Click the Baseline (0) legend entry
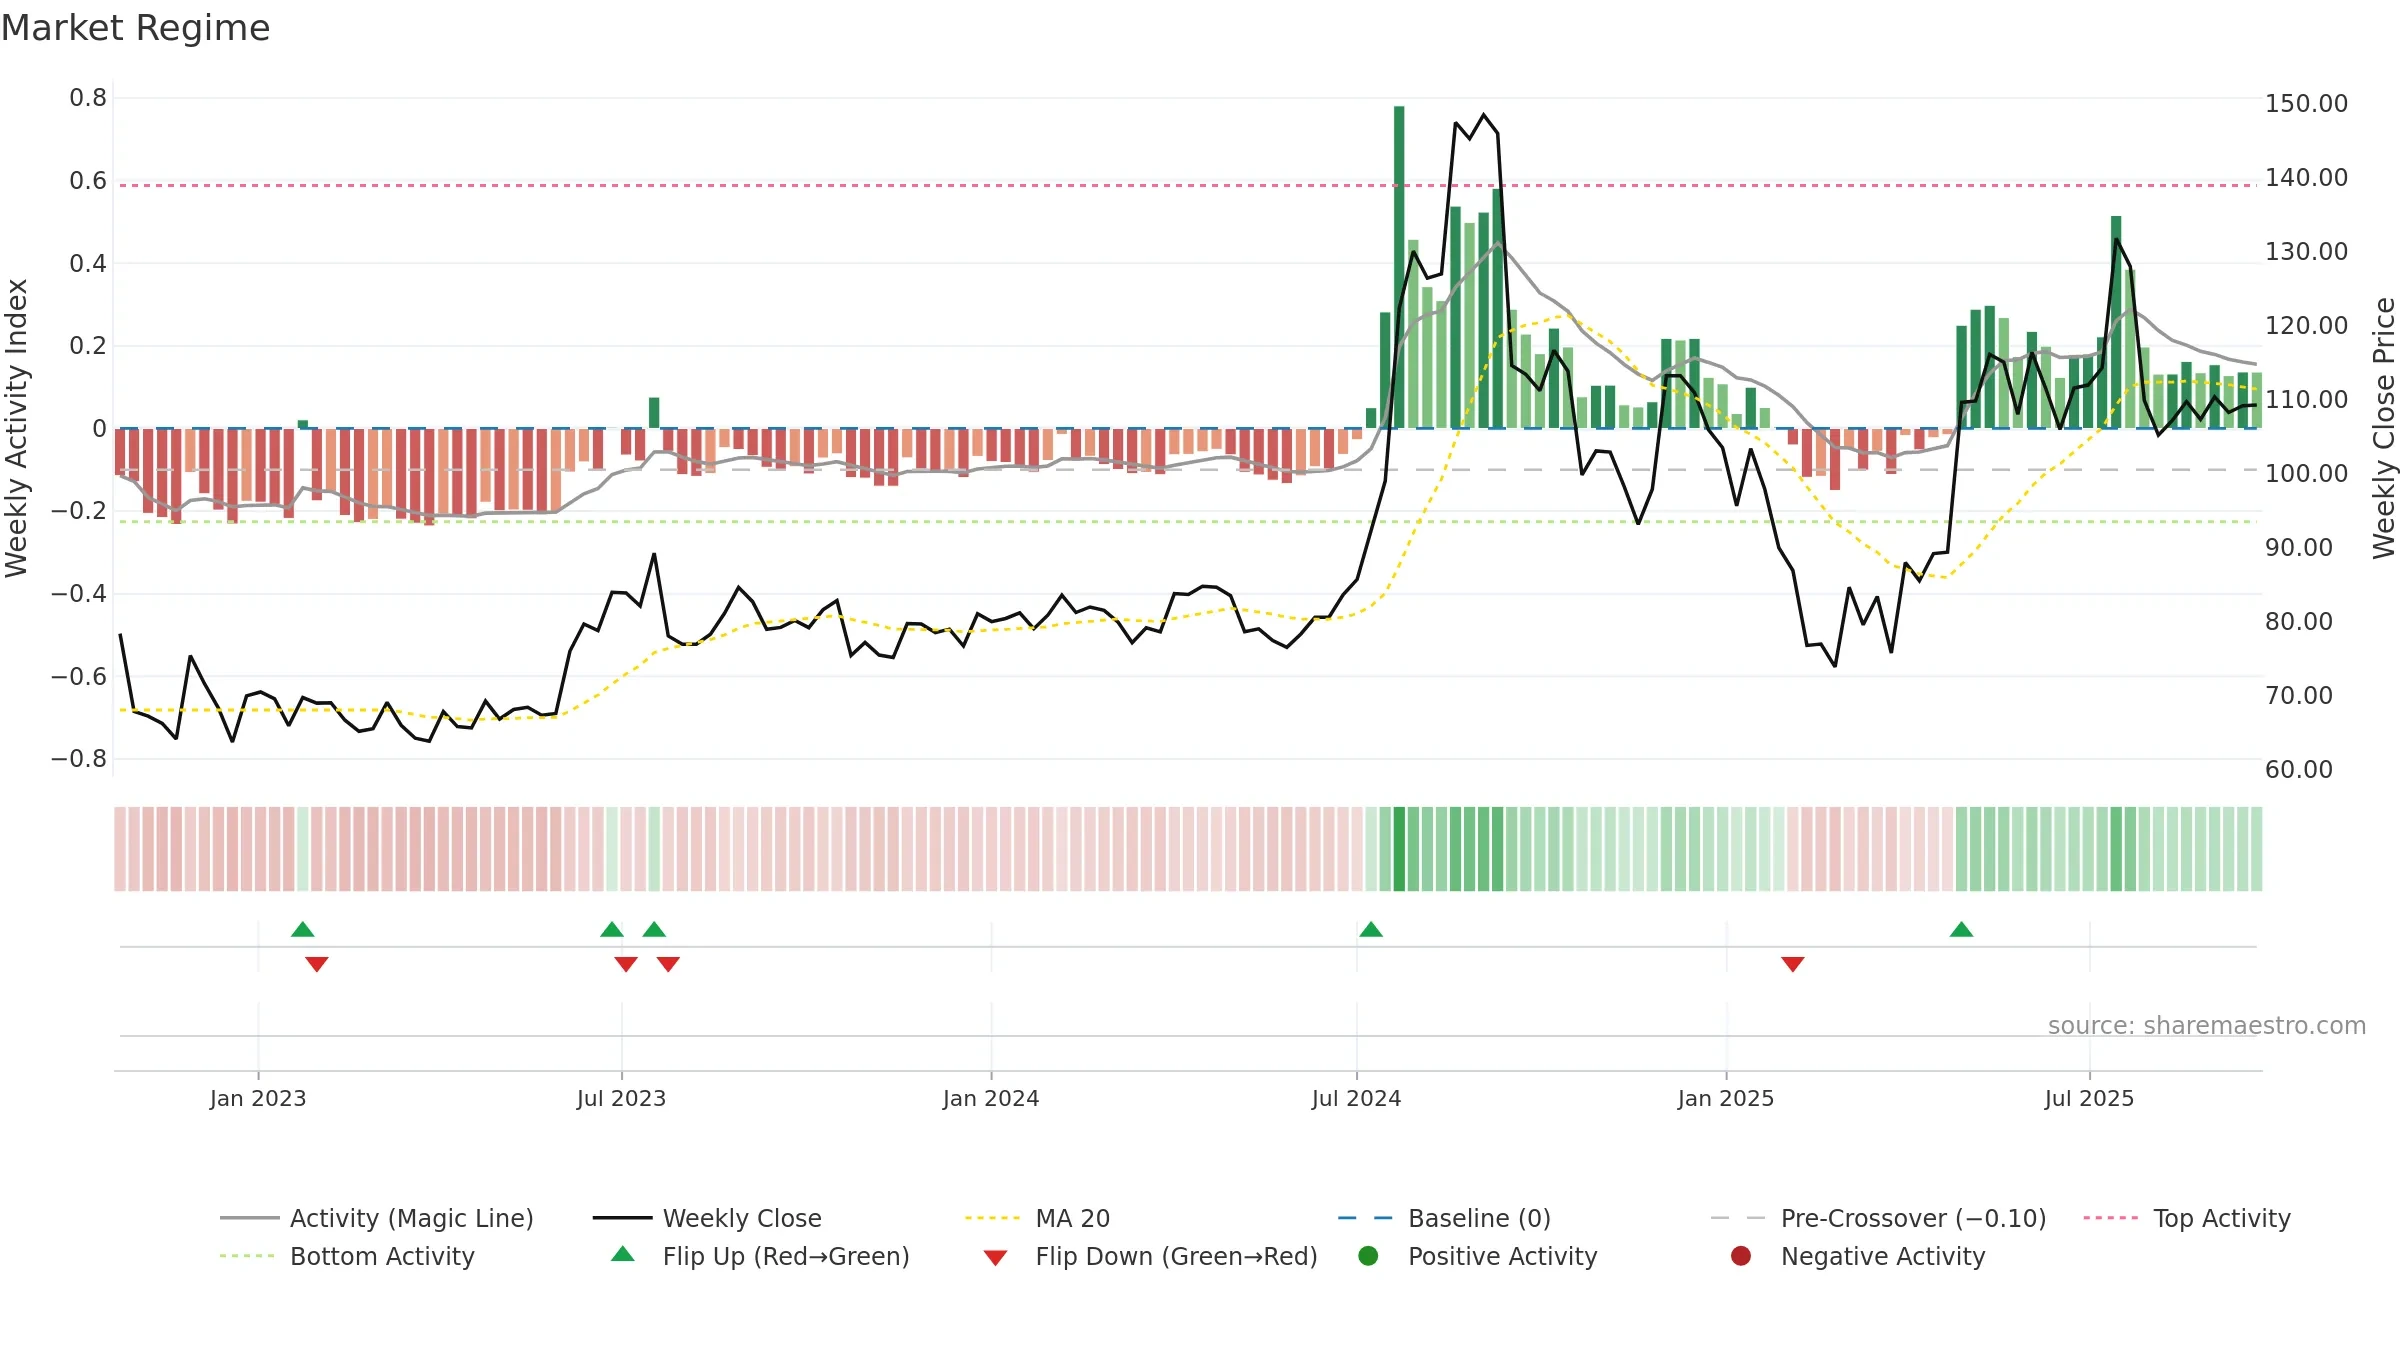 point(1444,1218)
